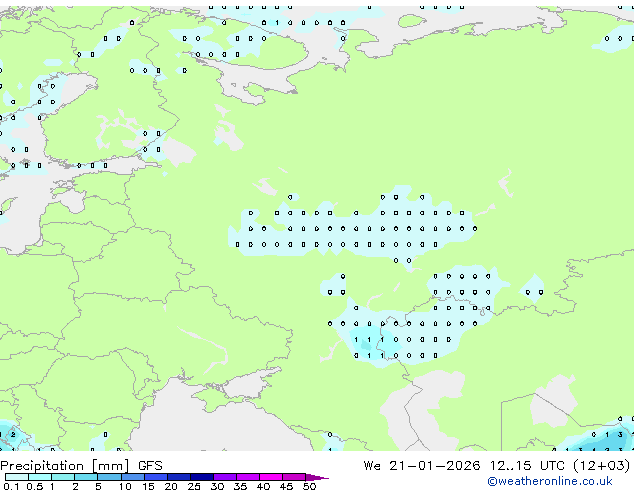Click the 'We 21-01-2026' date text
634x490 pixels.
point(422,466)
